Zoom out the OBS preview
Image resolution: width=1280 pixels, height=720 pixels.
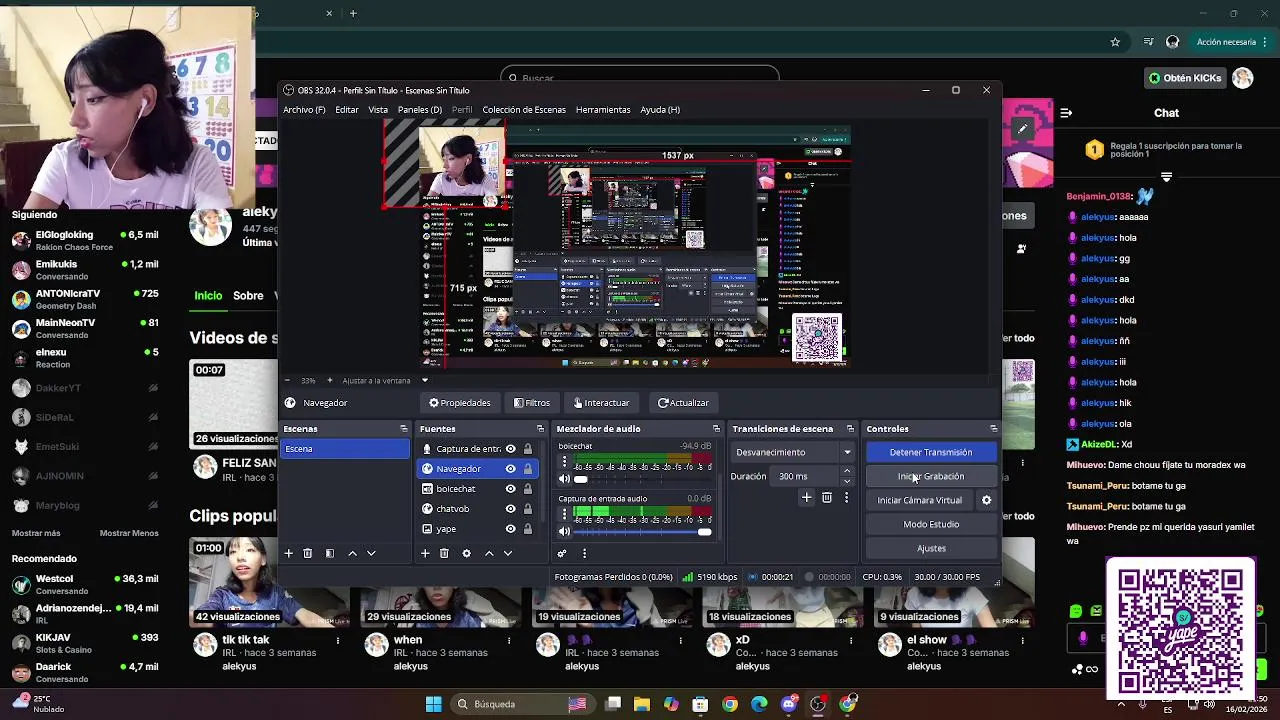coord(288,380)
